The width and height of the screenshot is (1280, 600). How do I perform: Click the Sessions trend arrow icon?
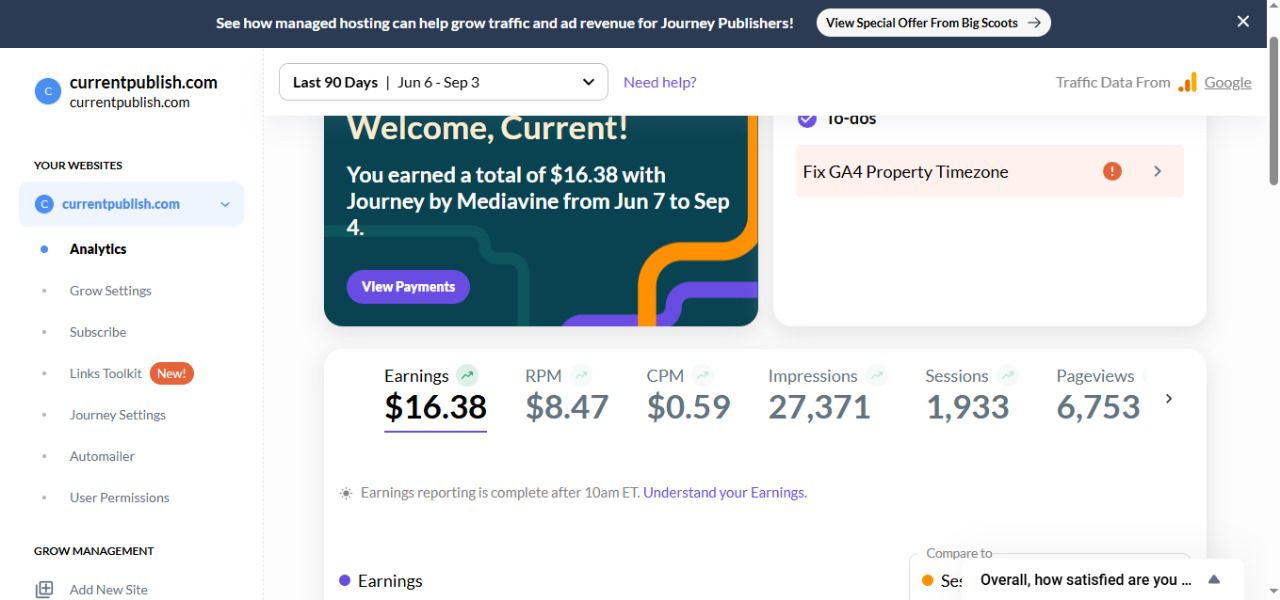point(1007,376)
